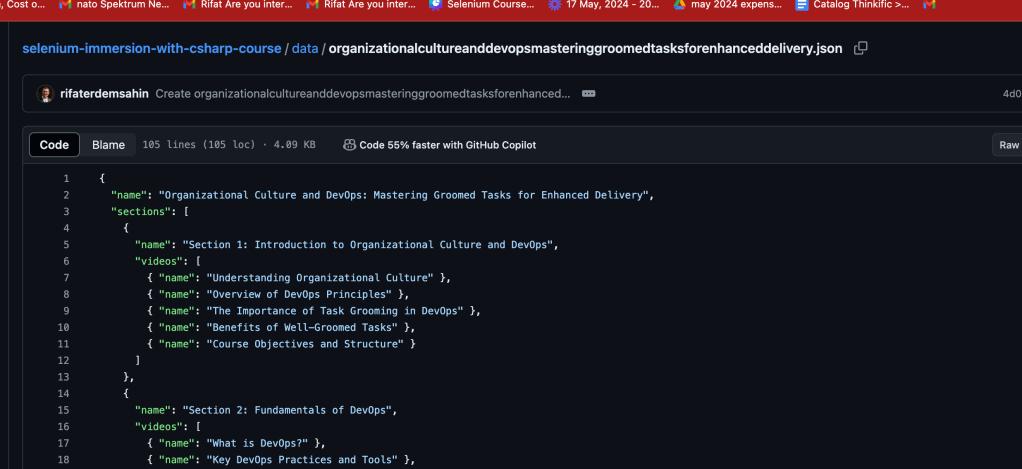The image size is (1022, 469).
Task: Click 'Key DevOps Practices and Tools' code line
Action: (281, 460)
